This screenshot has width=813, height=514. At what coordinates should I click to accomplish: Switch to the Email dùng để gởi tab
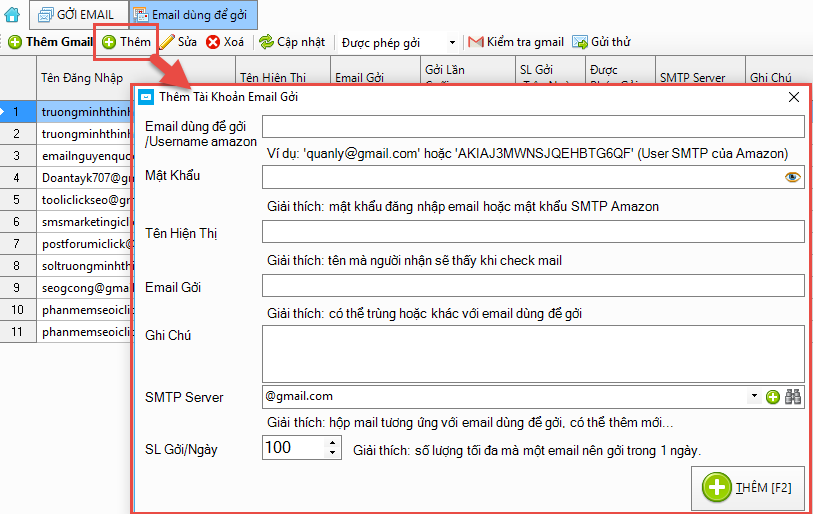point(193,15)
